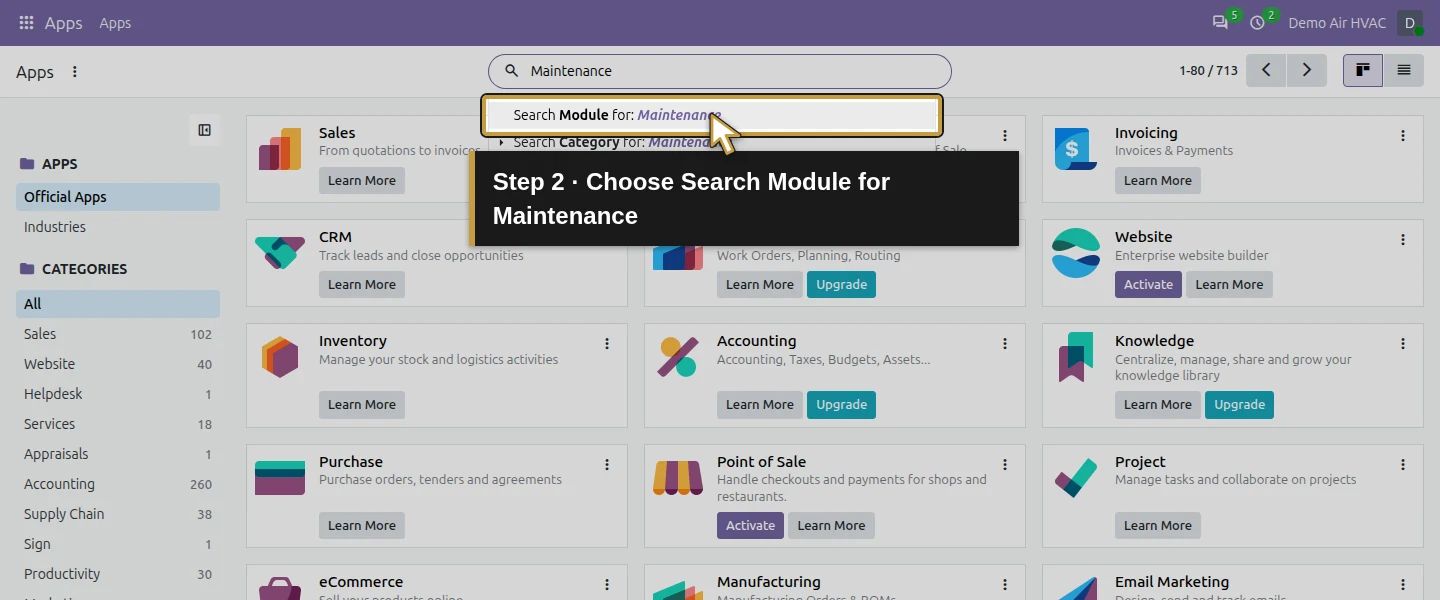Viewport: 1440px width, 600px height.
Task: Click the Website app icon
Action: (1076, 253)
